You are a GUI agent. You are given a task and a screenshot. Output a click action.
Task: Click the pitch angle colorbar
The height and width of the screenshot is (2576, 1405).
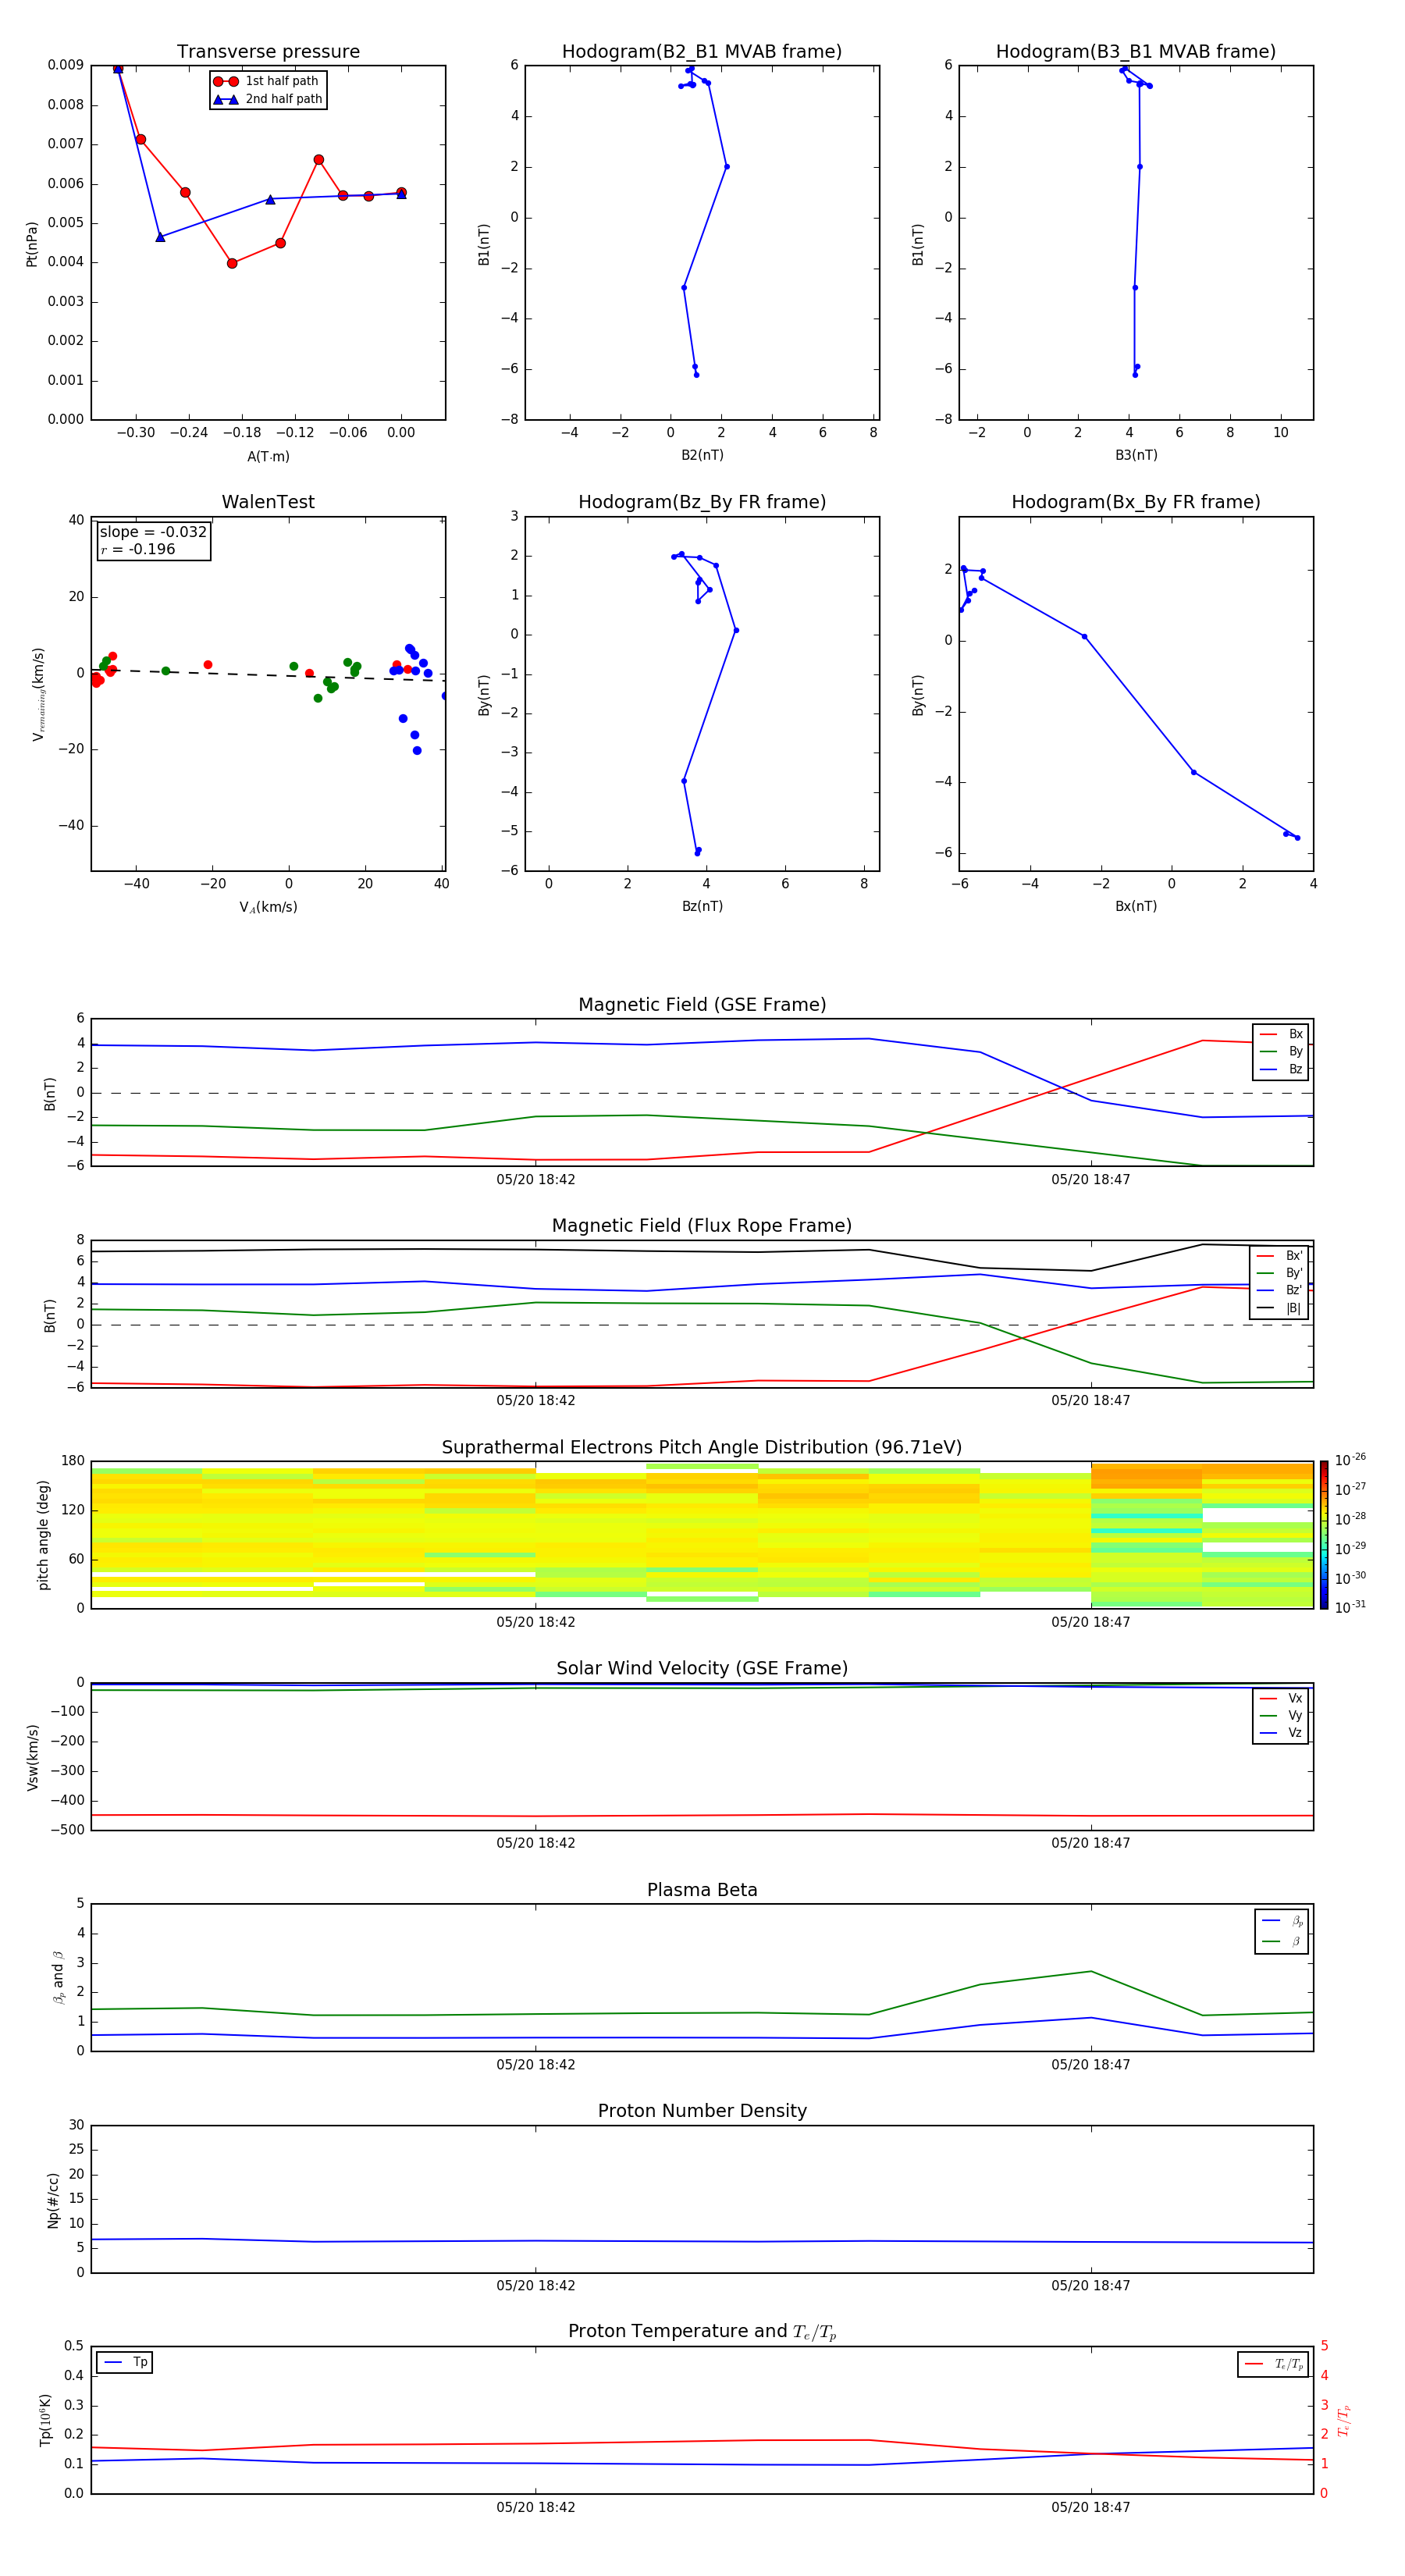[x=1324, y=1535]
